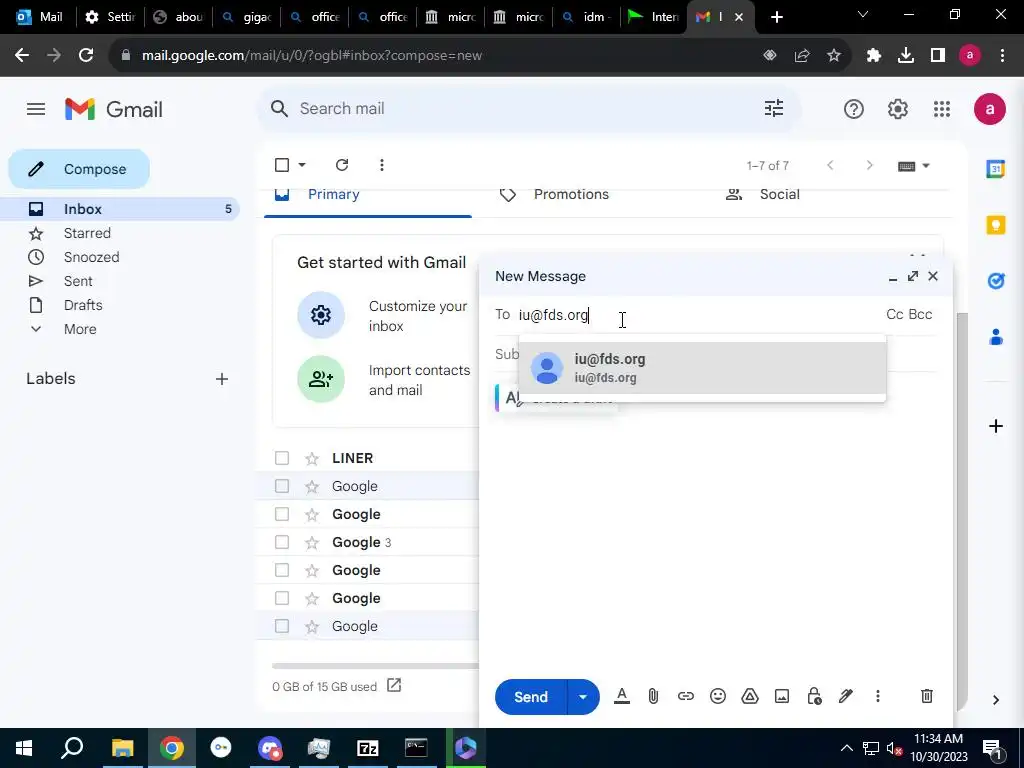Screen dimensions: 1024x768
Task: Insert signature with the pen icon
Action: tap(846, 696)
